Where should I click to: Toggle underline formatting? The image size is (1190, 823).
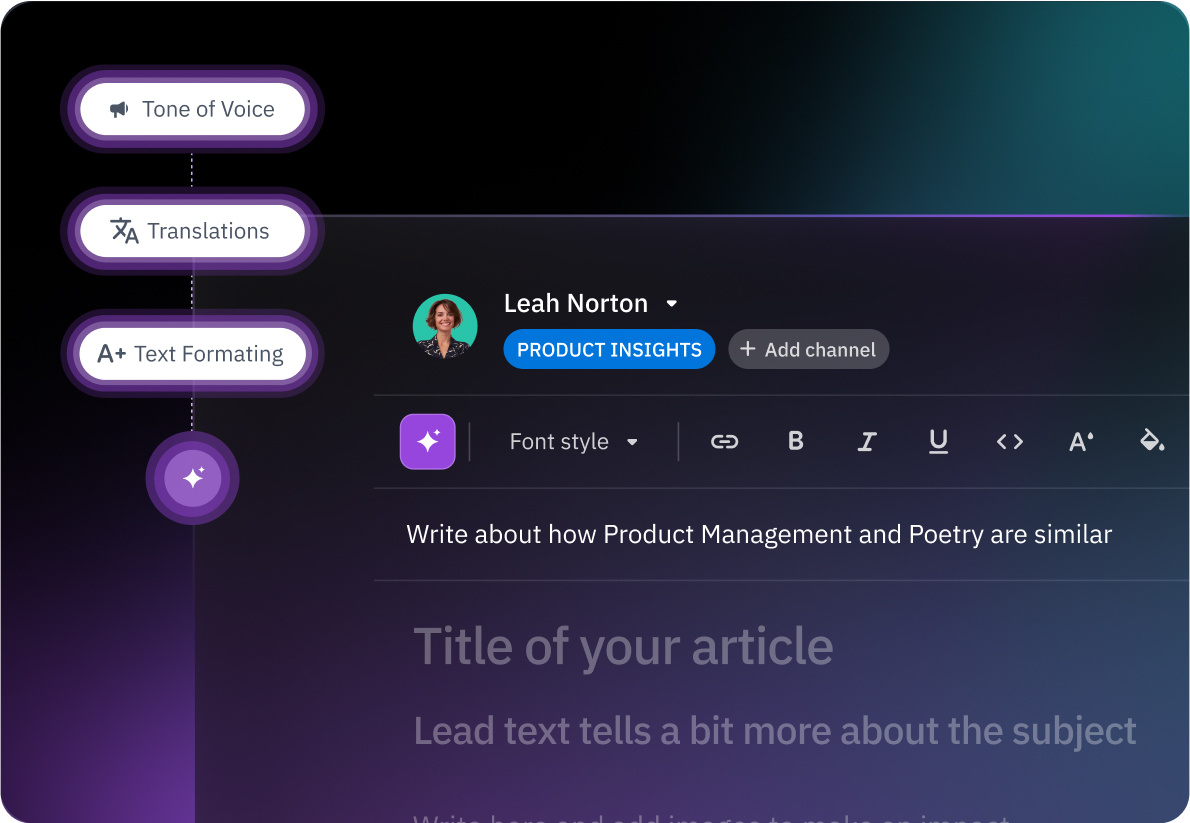[938, 441]
